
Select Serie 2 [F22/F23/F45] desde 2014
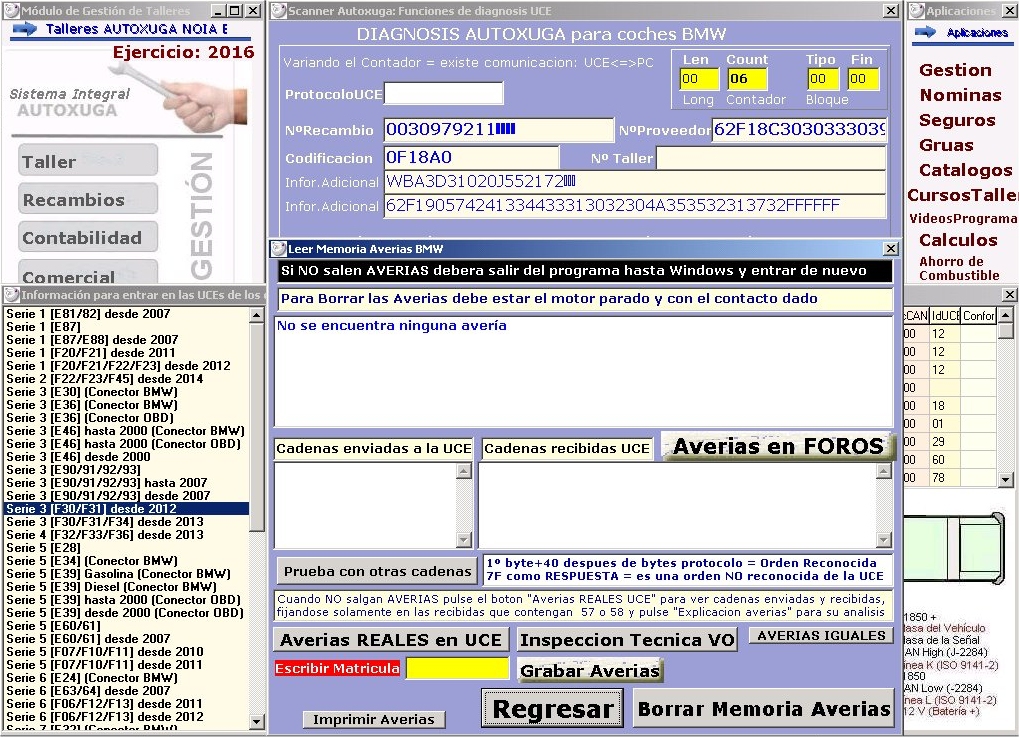[127, 379]
